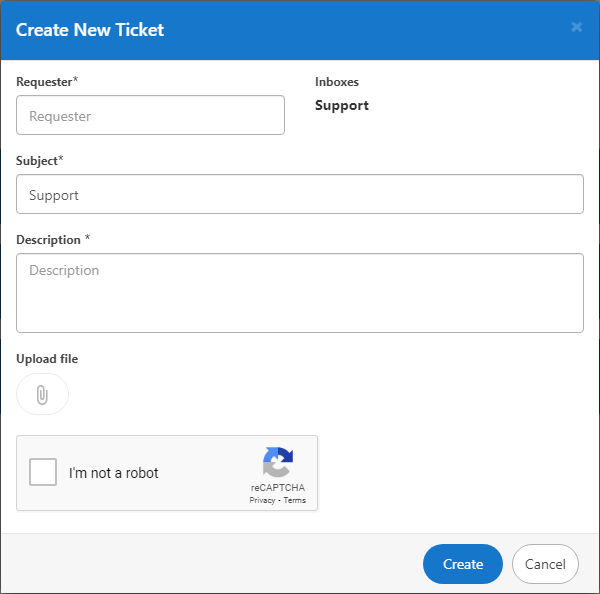Tick the I'm not a robot checkbox

43,472
